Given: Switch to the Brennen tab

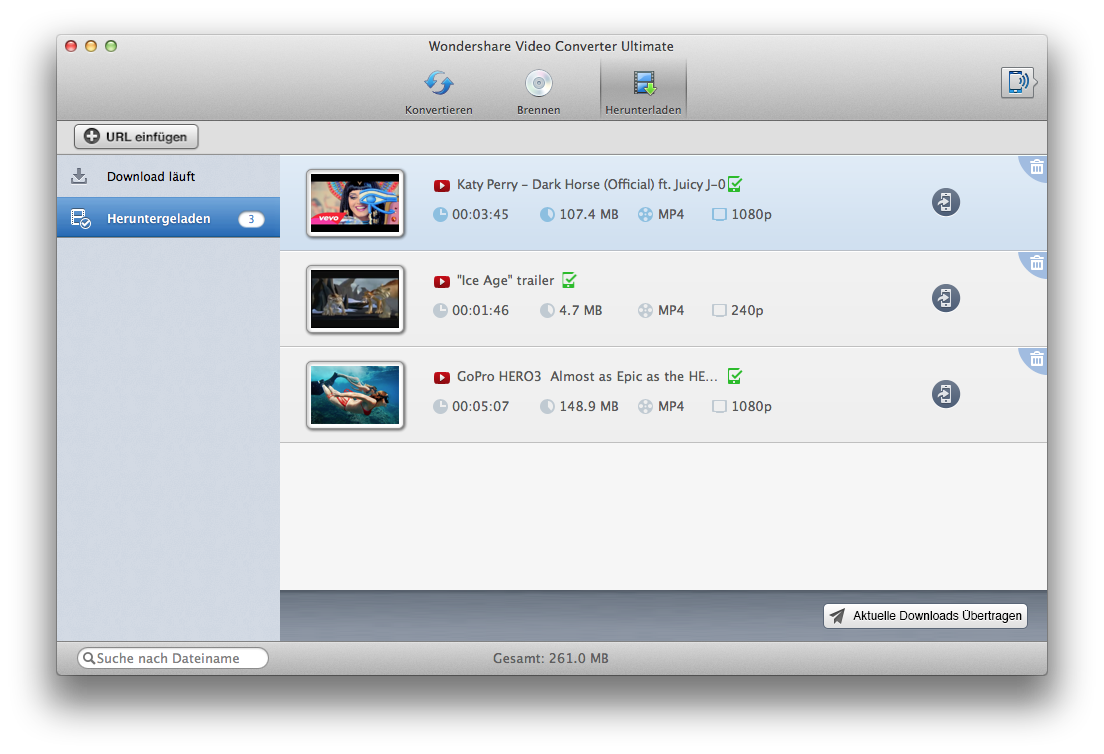Looking at the screenshot, I should coord(539,92).
